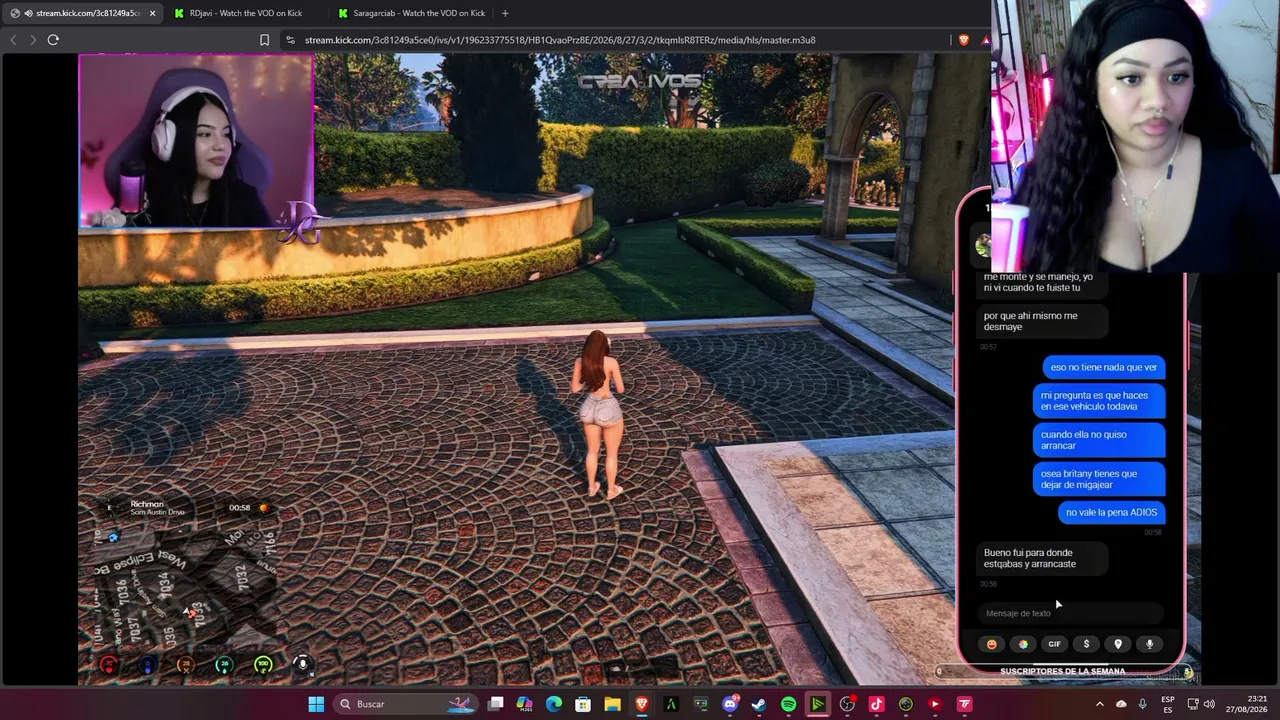The image size is (1280, 720).
Task: Open the site information icon beside the URL
Action: point(290,40)
